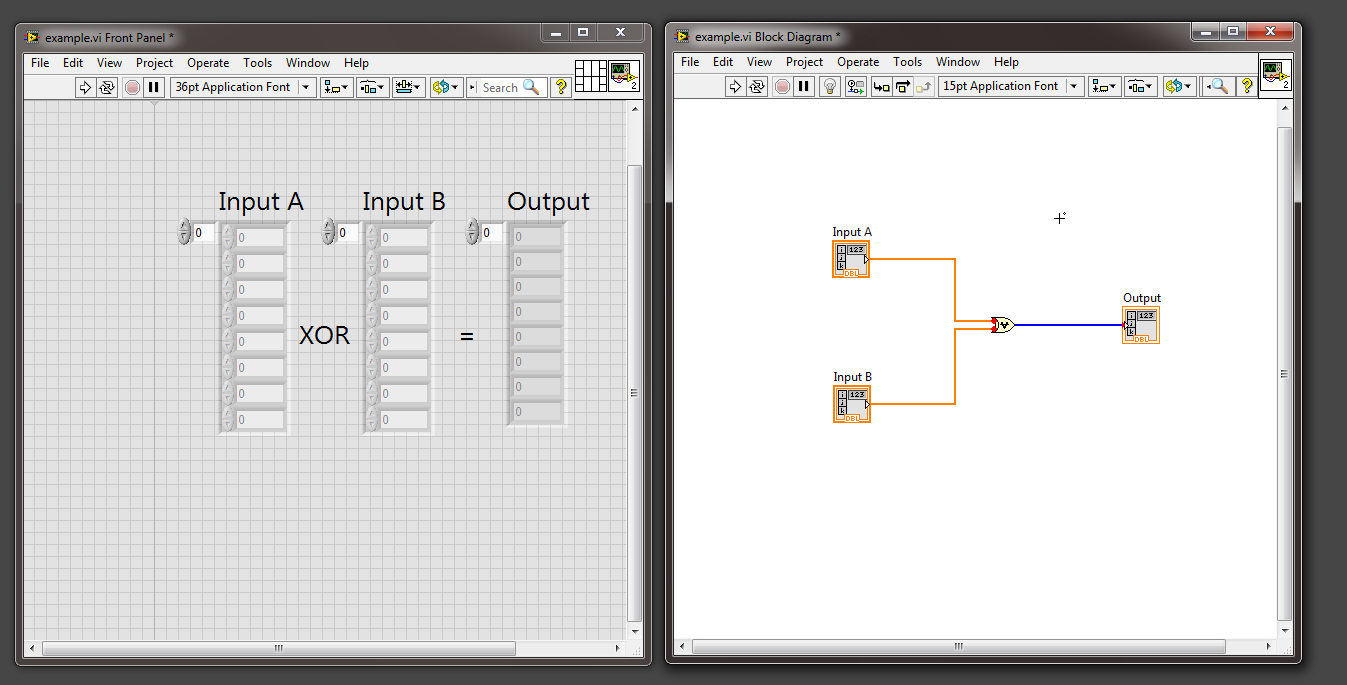This screenshot has width=1347, height=685.
Task: Increment the Input A array index stepper
Action: point(184,227)
